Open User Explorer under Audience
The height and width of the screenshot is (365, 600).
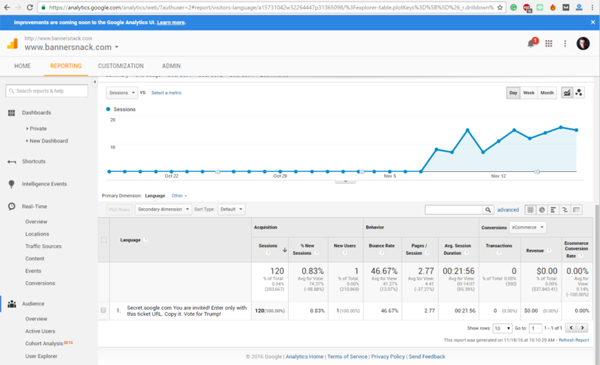pyautogui.click(x=41, y=356)
